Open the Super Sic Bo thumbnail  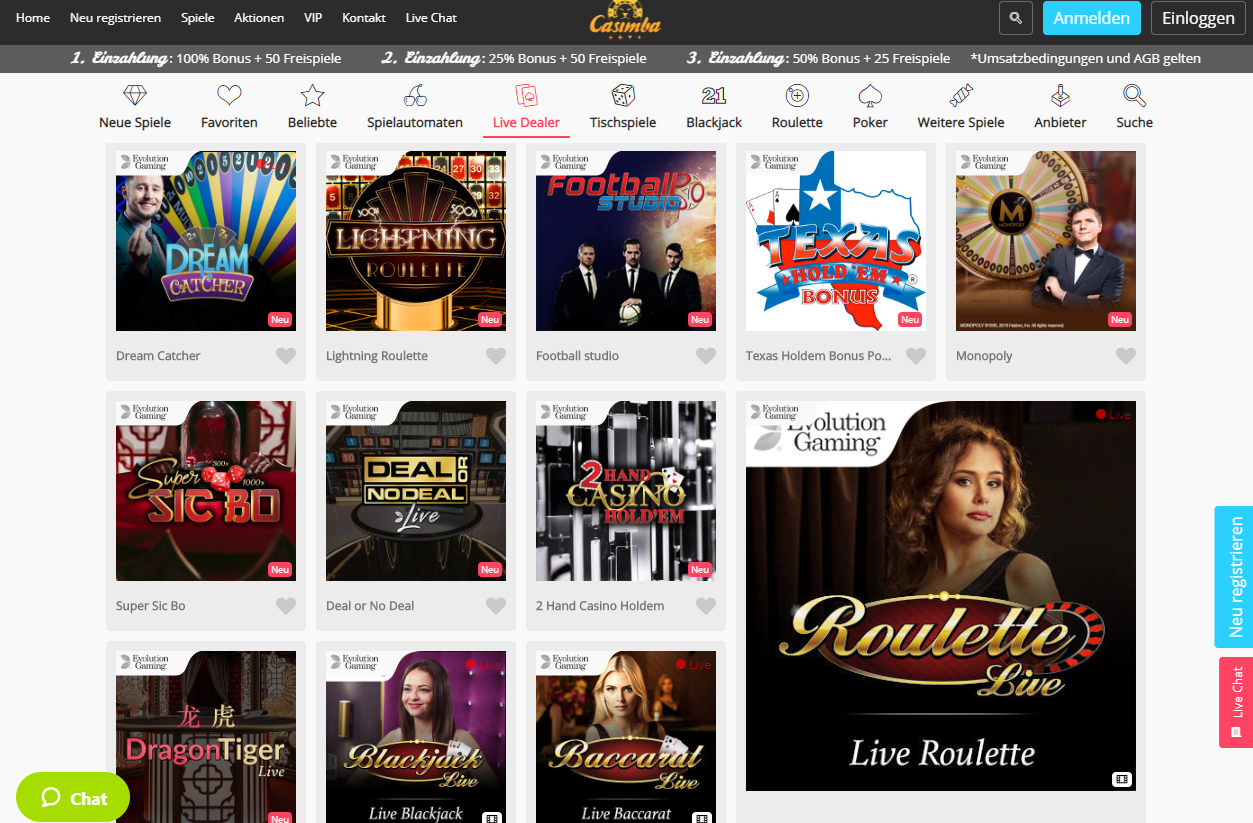pyautogui.click(x=206, y=491)
